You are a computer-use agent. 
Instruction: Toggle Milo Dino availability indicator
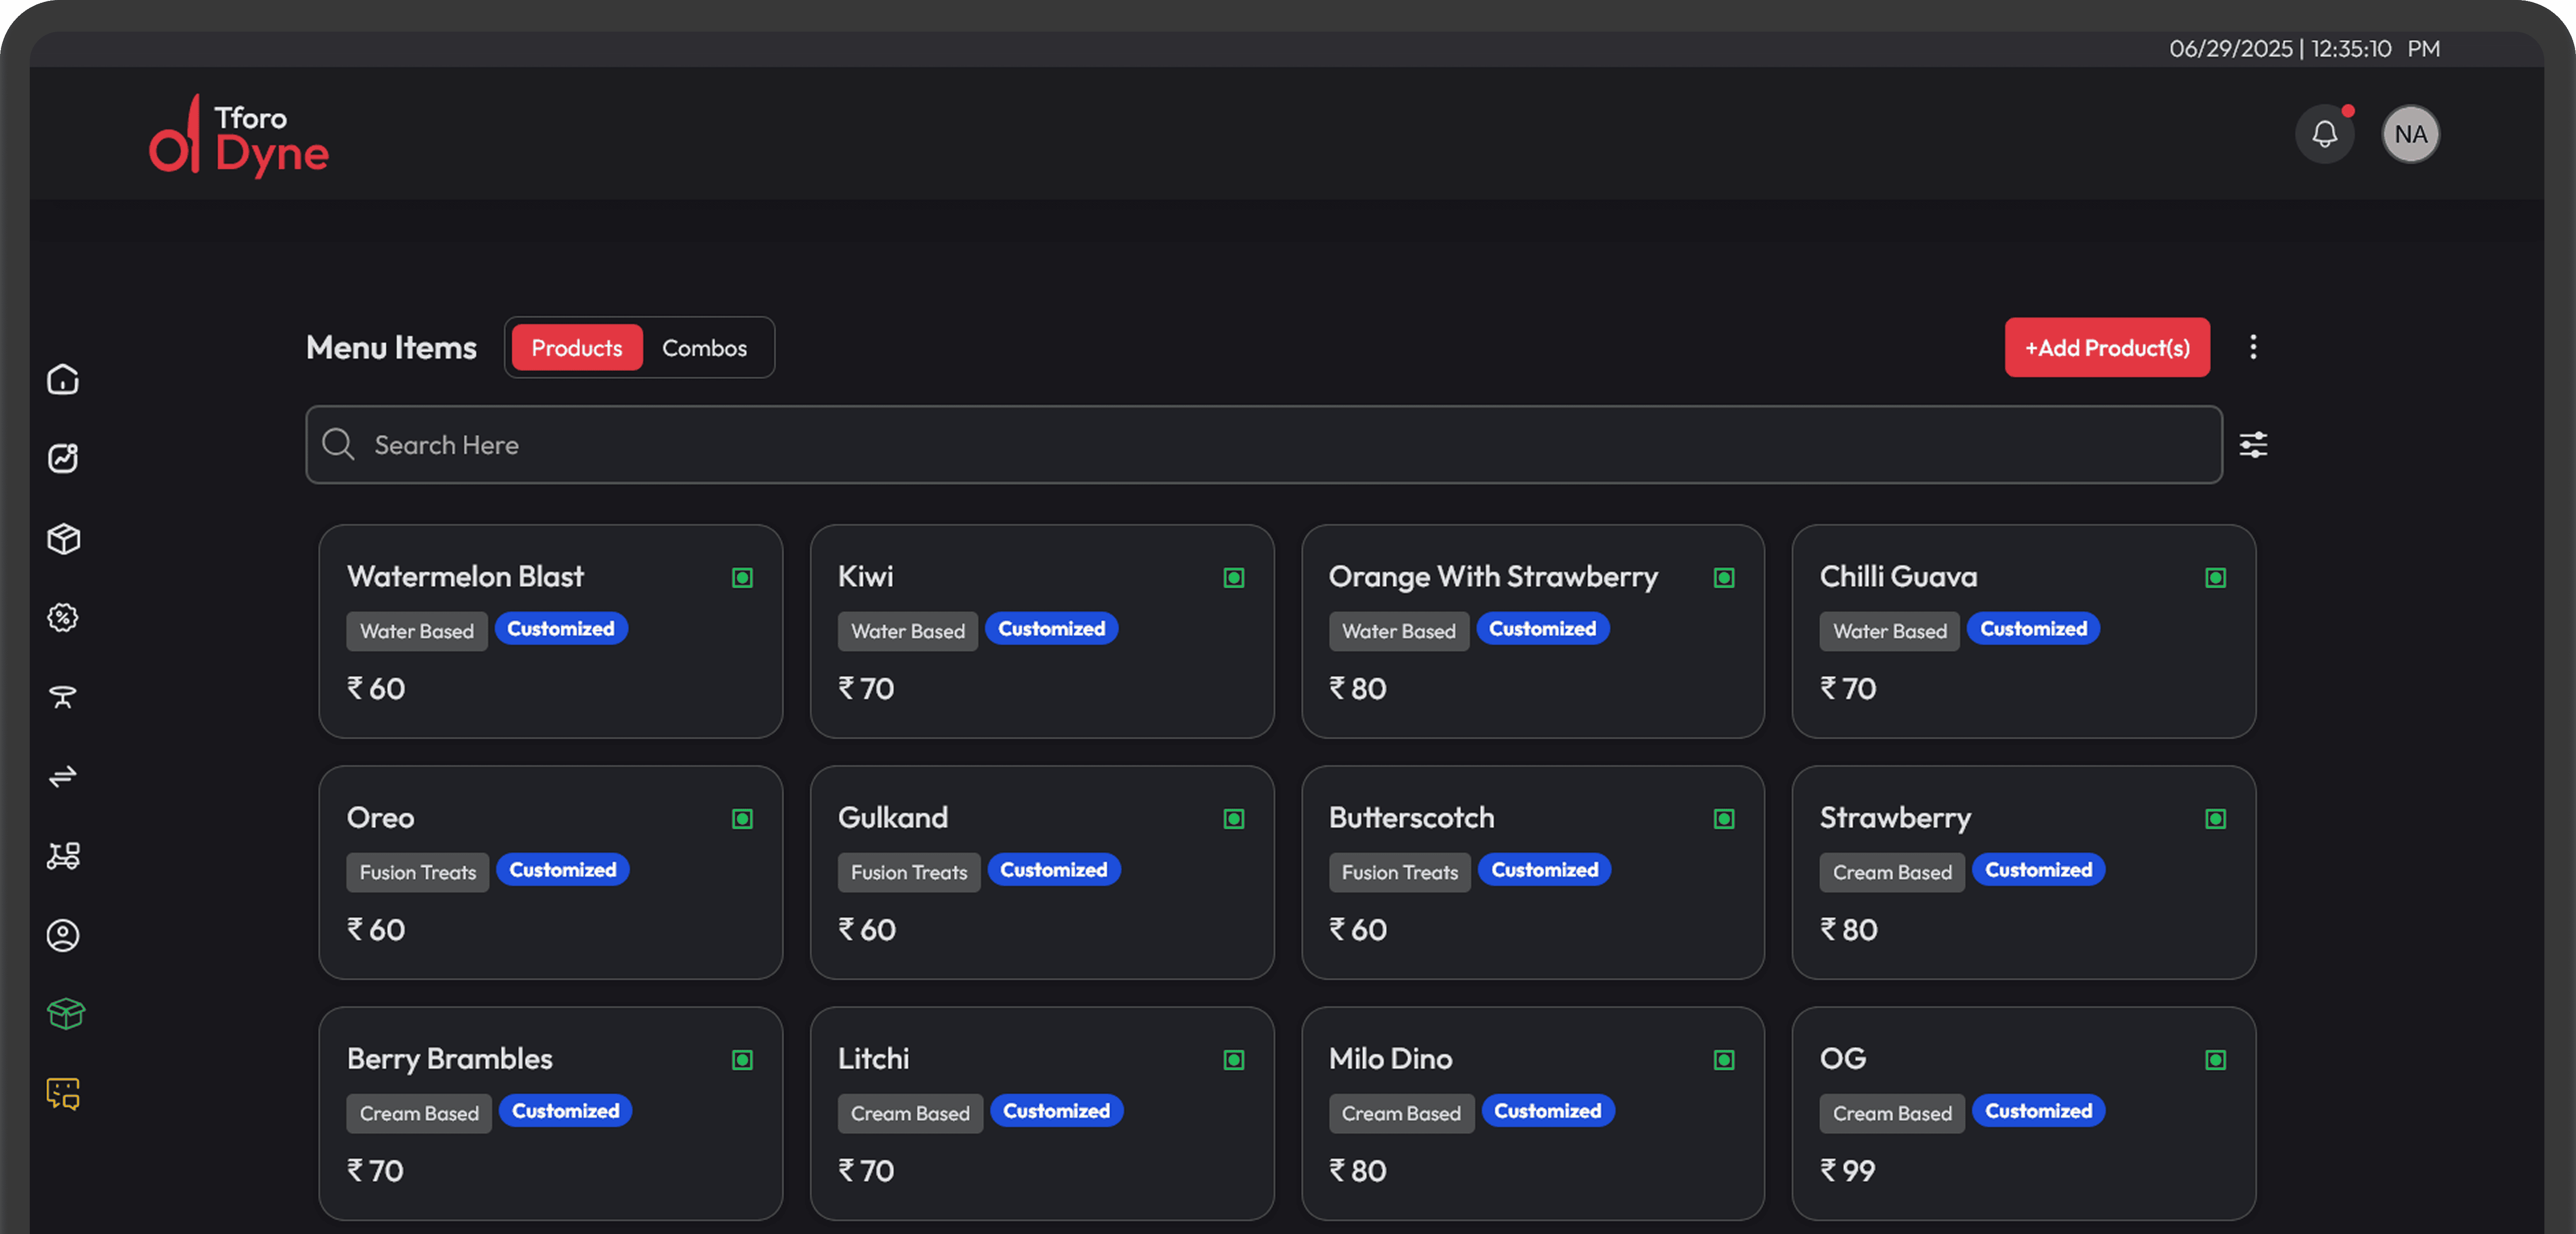point(1724,1060)
